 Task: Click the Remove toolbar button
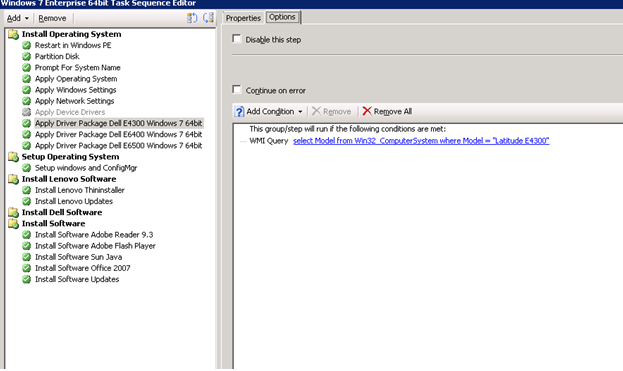click(52, 18)
